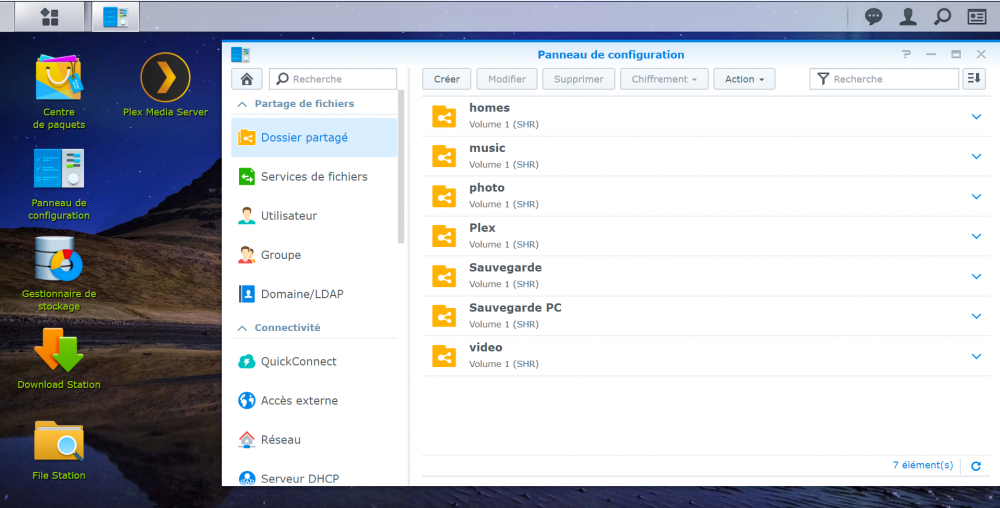Launch Plex Media Server from desktop
1000x508 pixels.
pyautogui.click(x=165, y=78)
